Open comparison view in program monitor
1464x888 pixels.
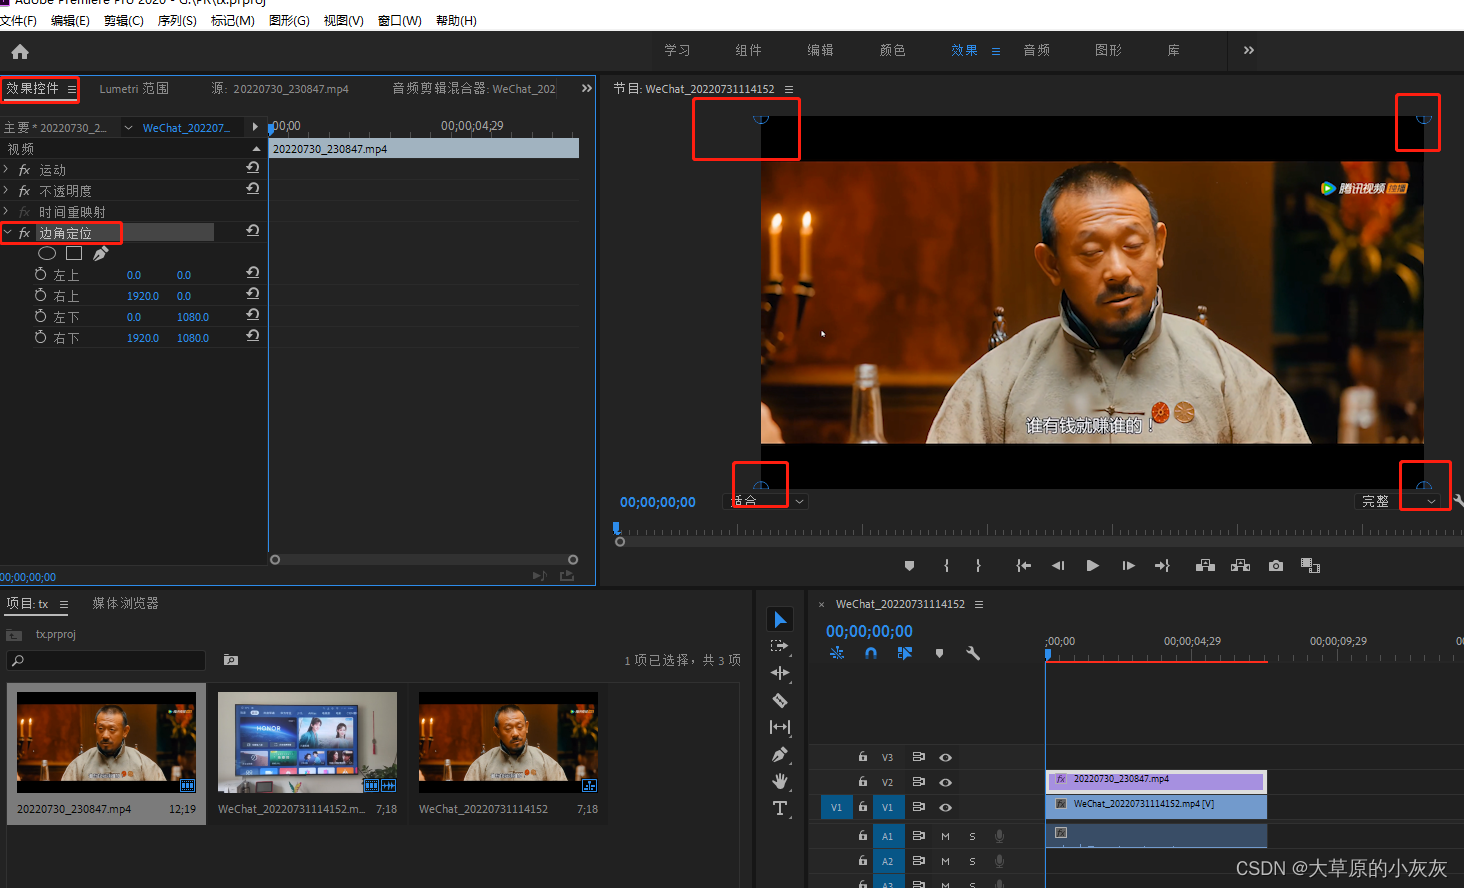(x=1311, y=566)
